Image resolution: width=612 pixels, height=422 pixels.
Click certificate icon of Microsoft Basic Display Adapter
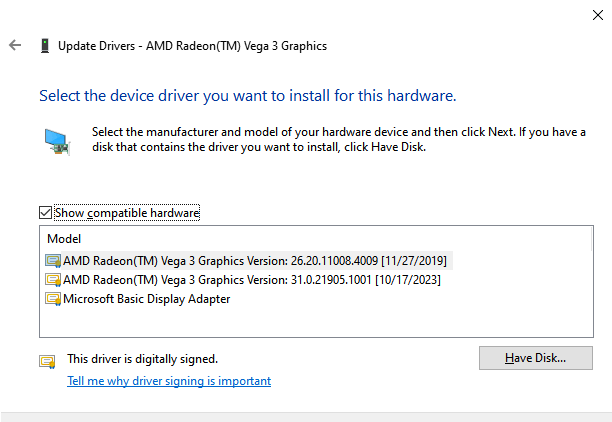click(53, 299)
